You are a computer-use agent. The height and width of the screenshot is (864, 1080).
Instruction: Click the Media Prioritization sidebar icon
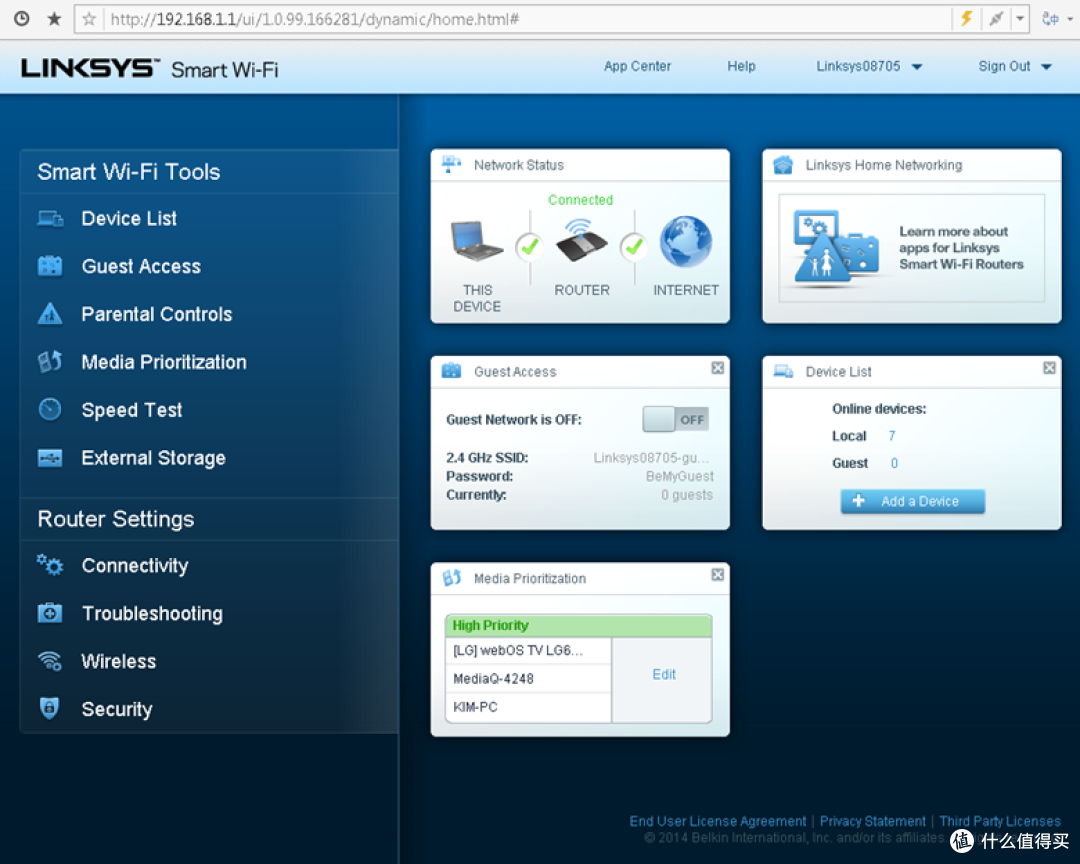click(50, 362)
